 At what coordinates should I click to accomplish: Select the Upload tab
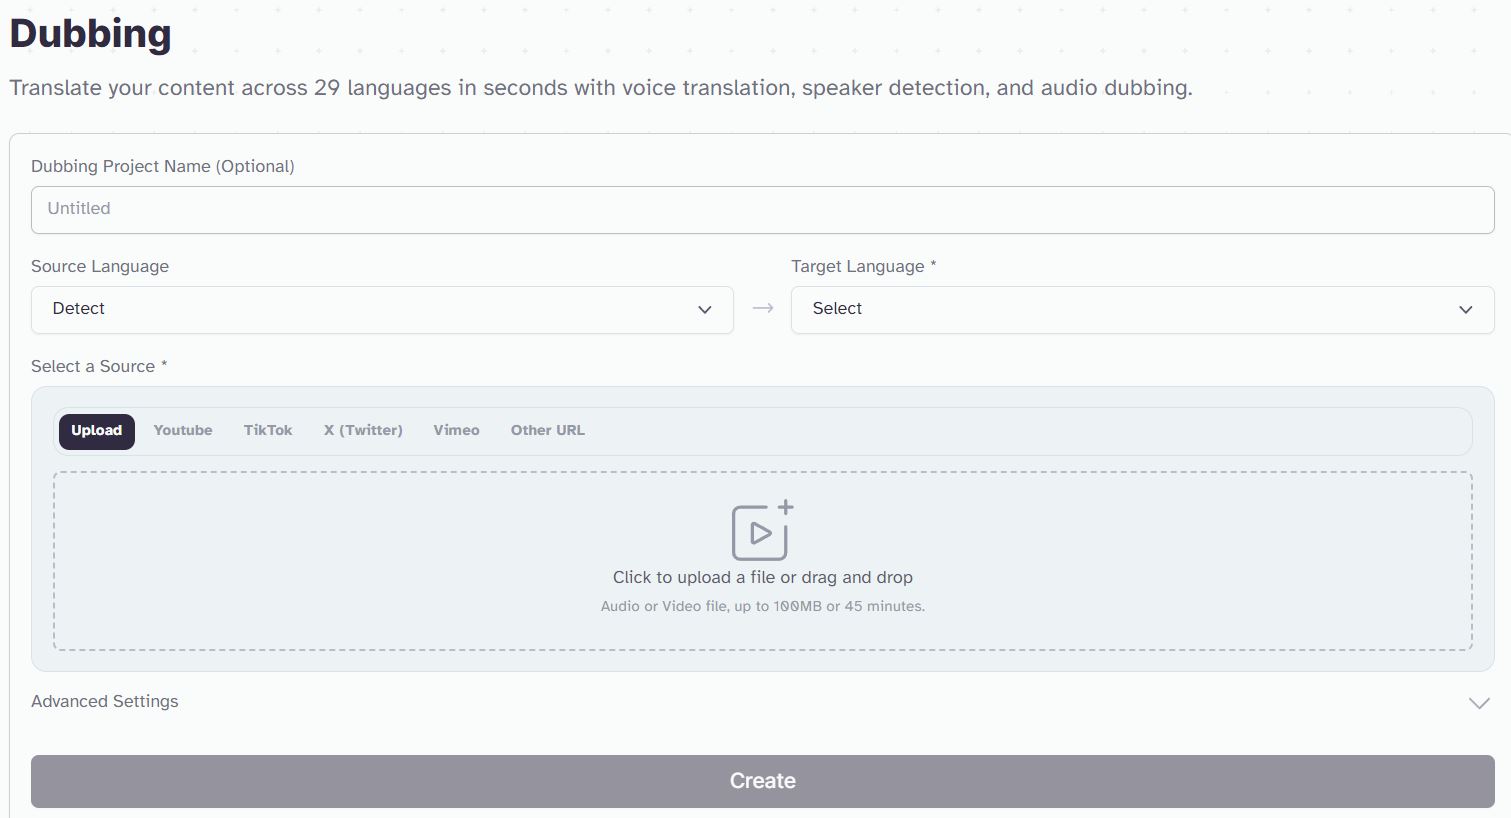coord(97,431)
